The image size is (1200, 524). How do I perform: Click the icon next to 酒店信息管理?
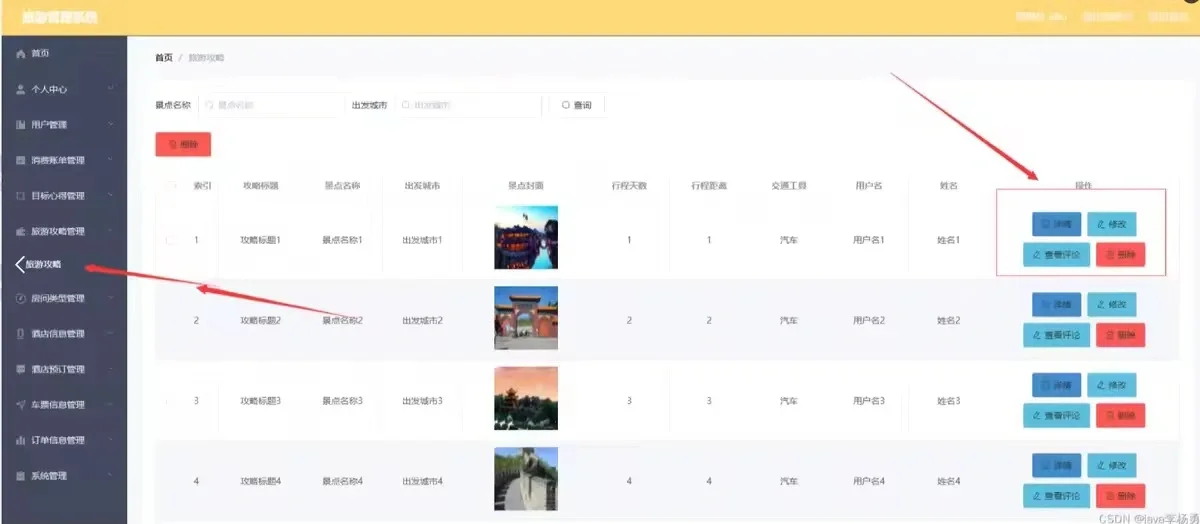(21, 334)
